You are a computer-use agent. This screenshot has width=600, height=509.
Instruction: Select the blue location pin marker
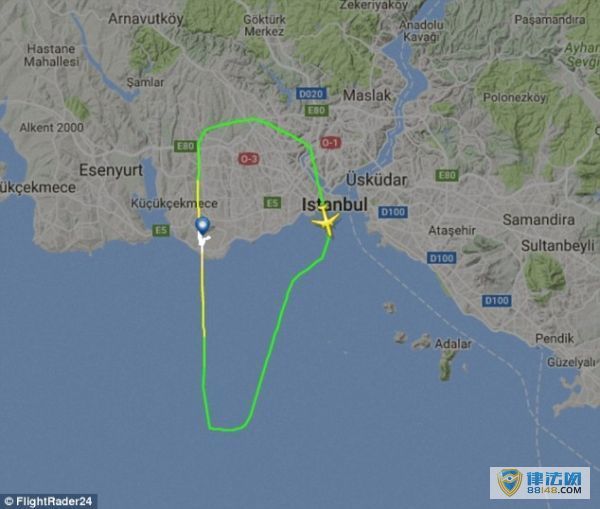click(x=202, y=226)
